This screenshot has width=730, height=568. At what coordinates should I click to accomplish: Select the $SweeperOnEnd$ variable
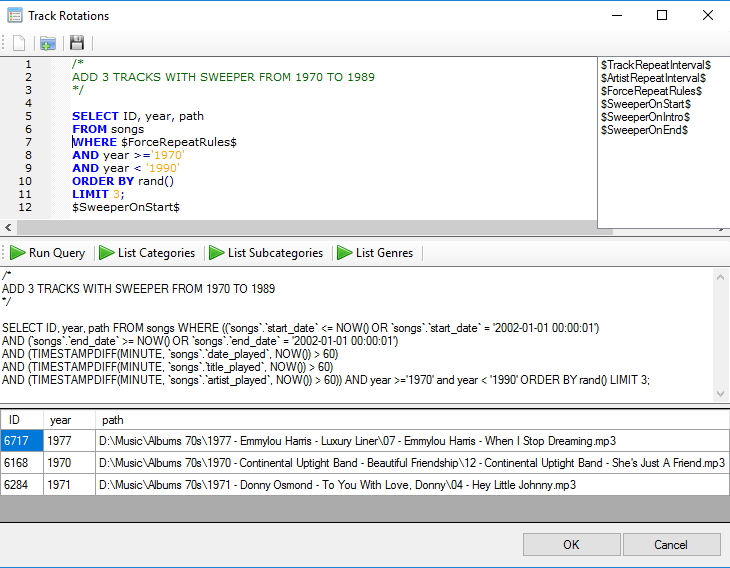tap(644, 130)
